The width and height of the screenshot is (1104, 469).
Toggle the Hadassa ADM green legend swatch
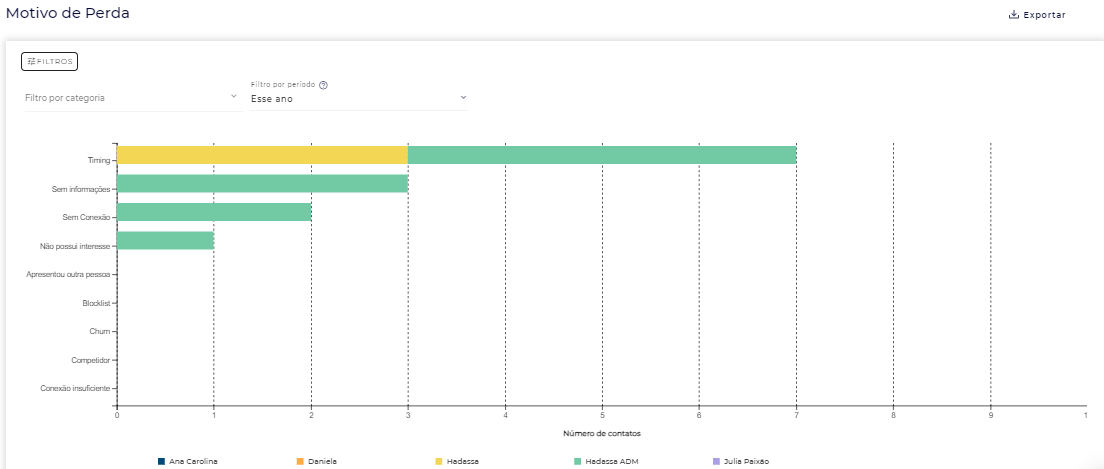578,461
